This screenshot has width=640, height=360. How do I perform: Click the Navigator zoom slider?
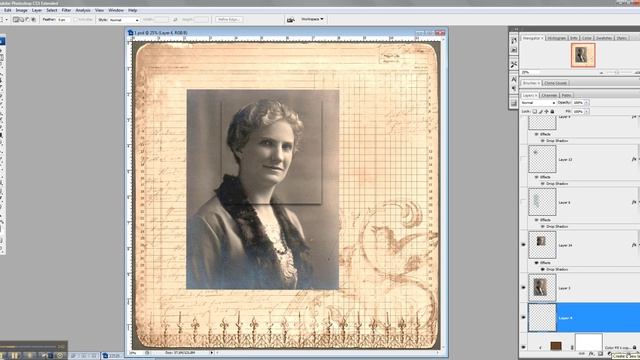616,73
